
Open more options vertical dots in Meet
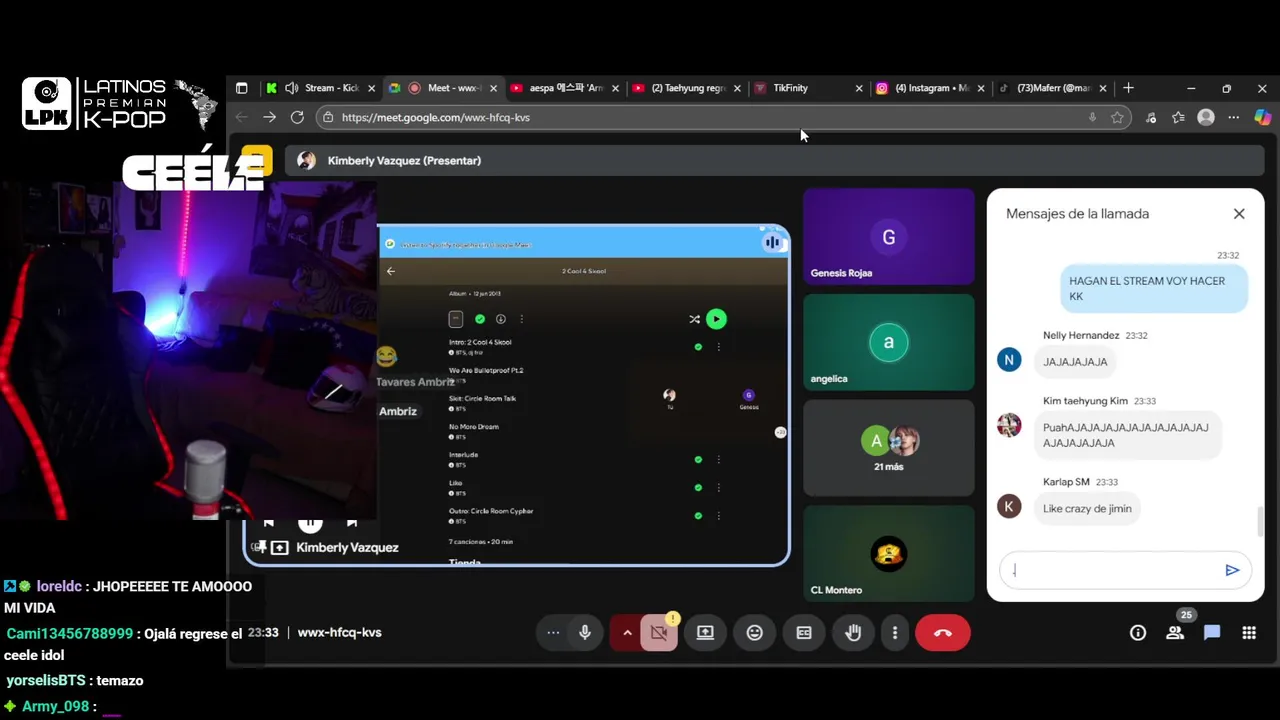895,633
